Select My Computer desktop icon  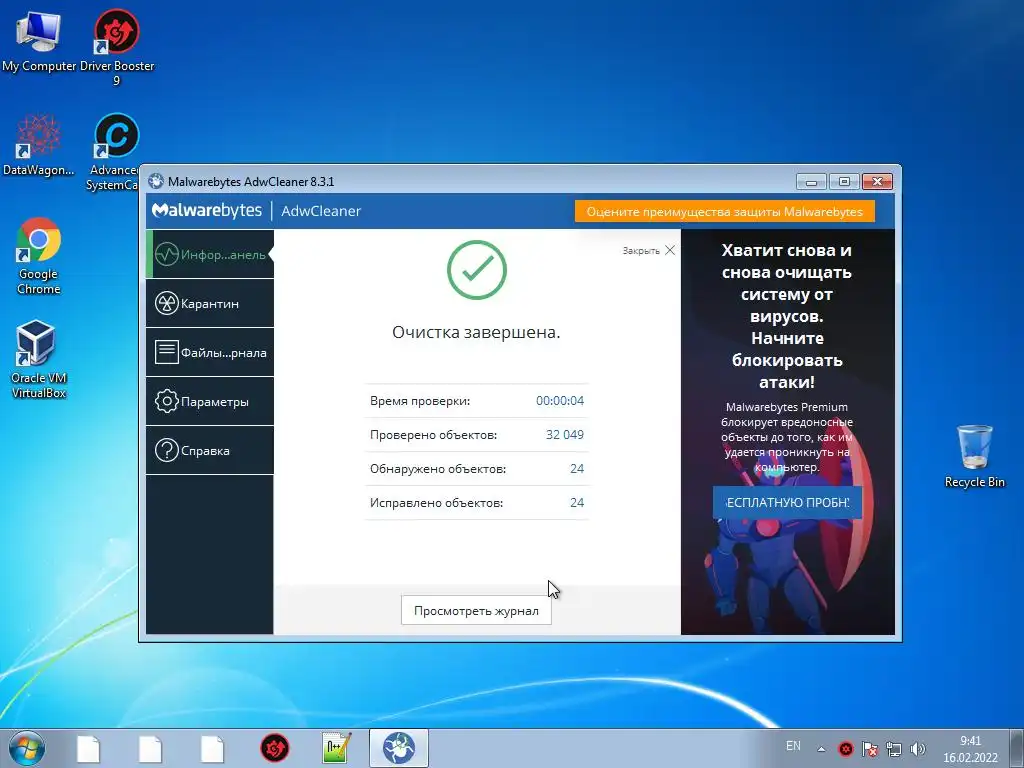click(x=39, y=40)
